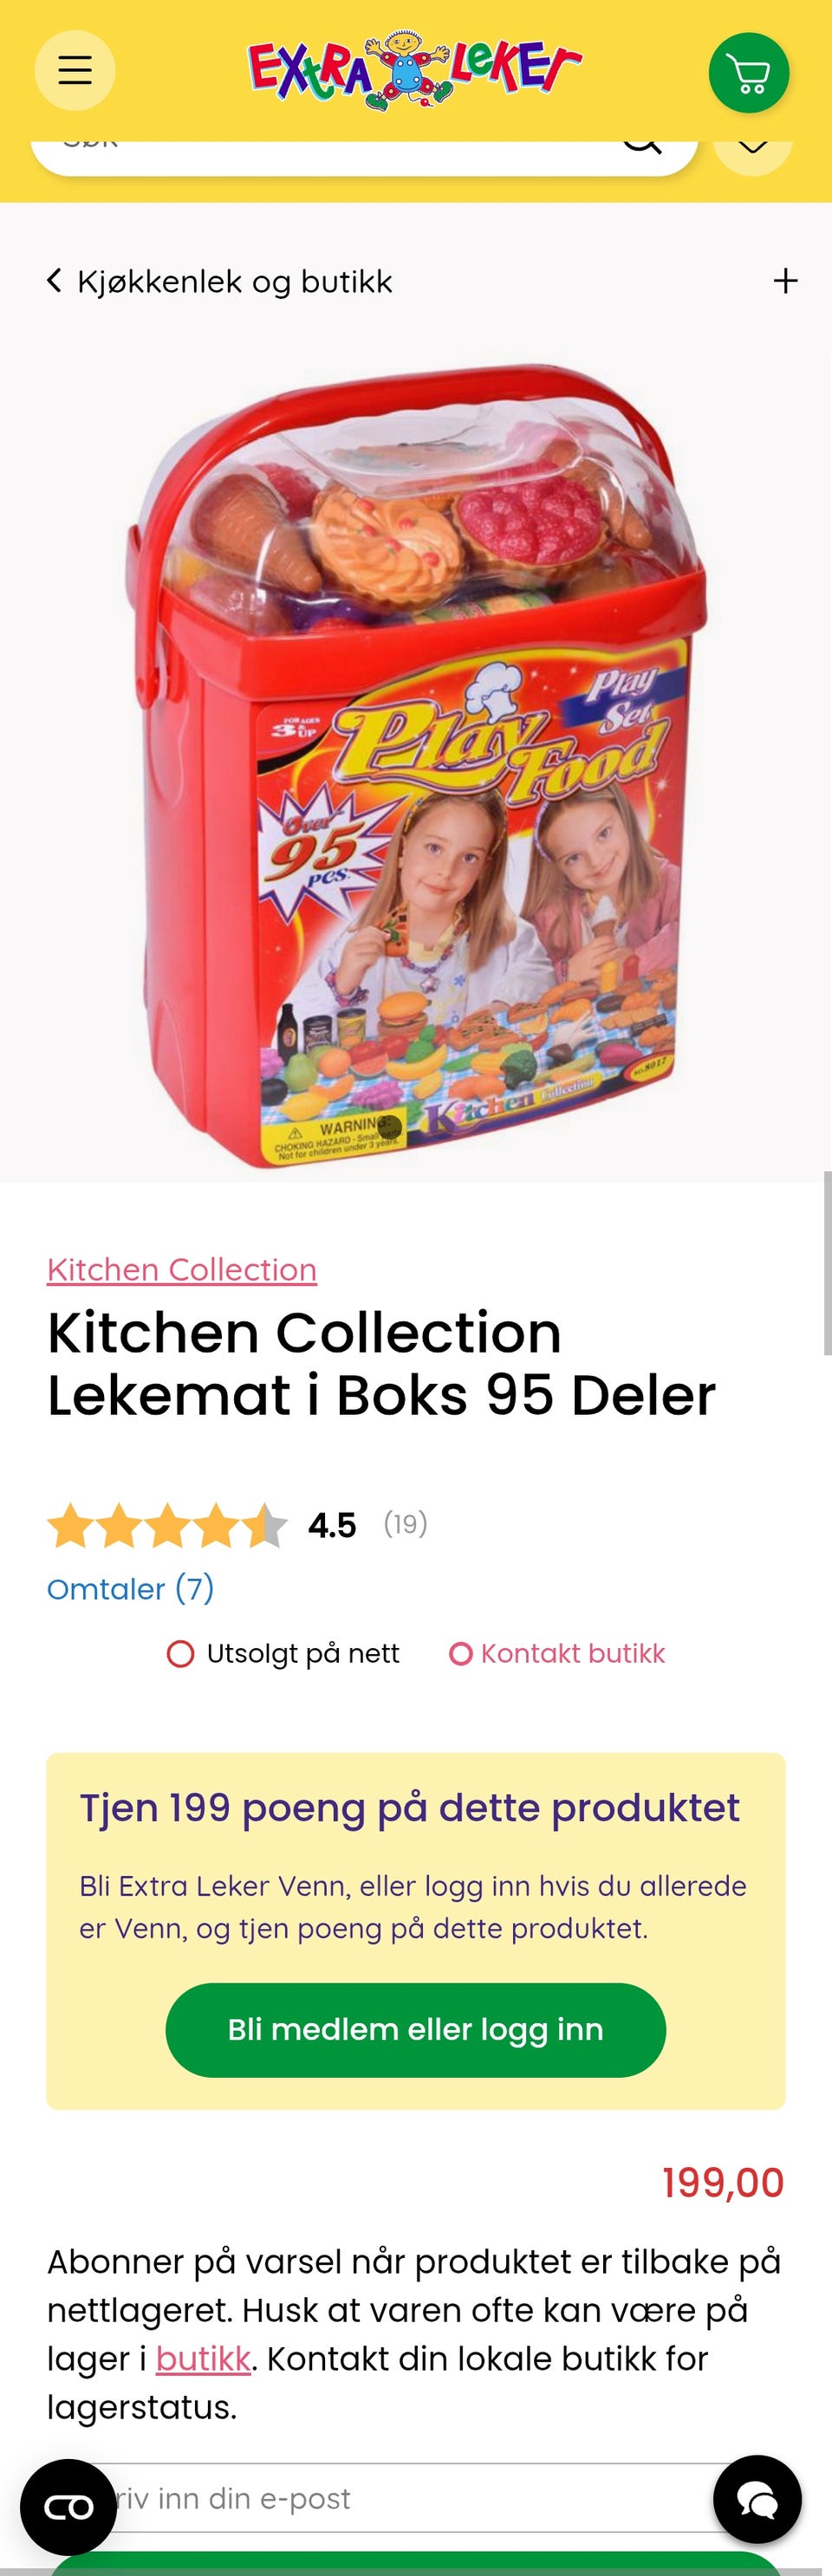
Task: Open Omtaler (7) reviews
Action: (131, 1588)
